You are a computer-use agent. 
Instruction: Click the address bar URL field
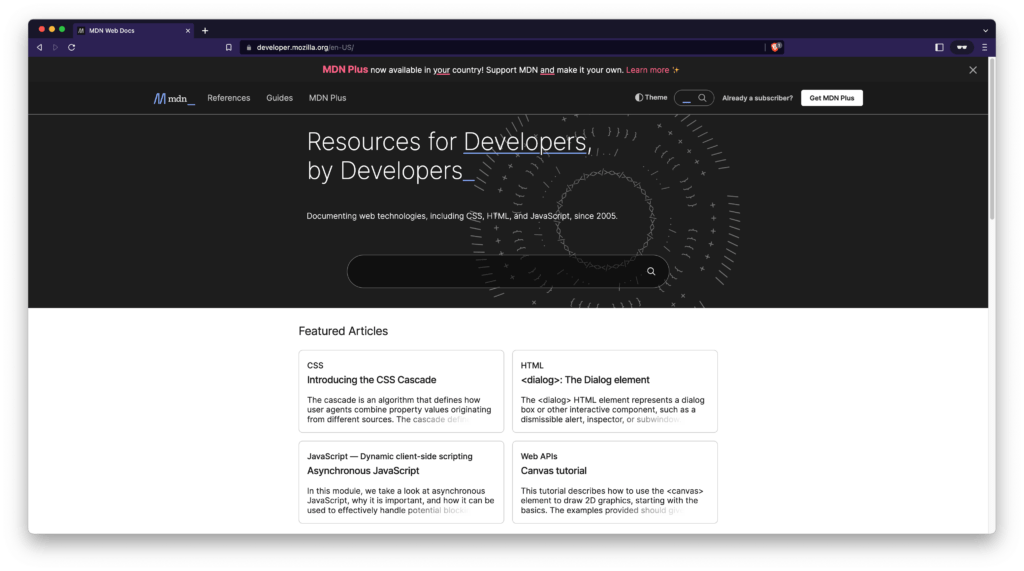[x=503, y=47]
